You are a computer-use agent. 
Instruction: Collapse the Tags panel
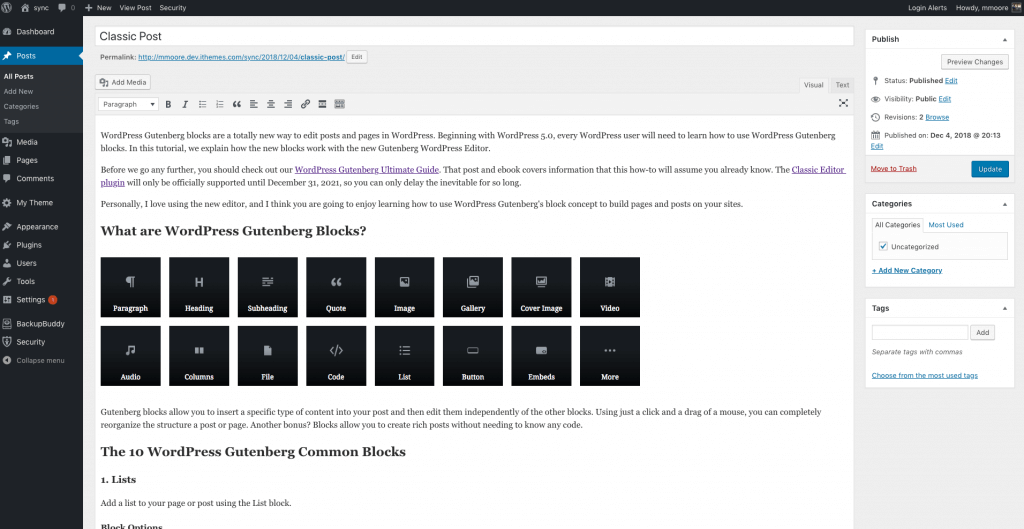pyautogui.click(x=1004, y=308)
